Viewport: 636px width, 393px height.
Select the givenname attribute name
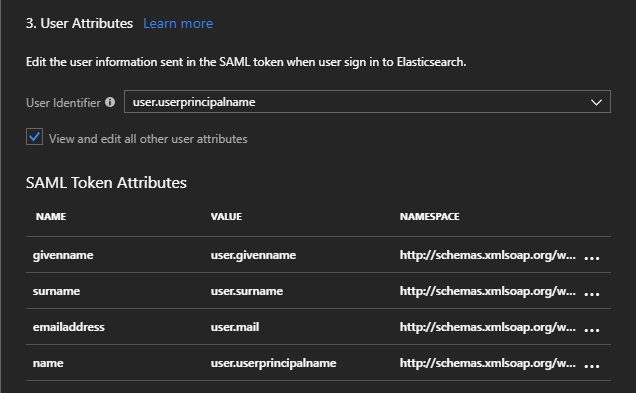tap(63, 255)
